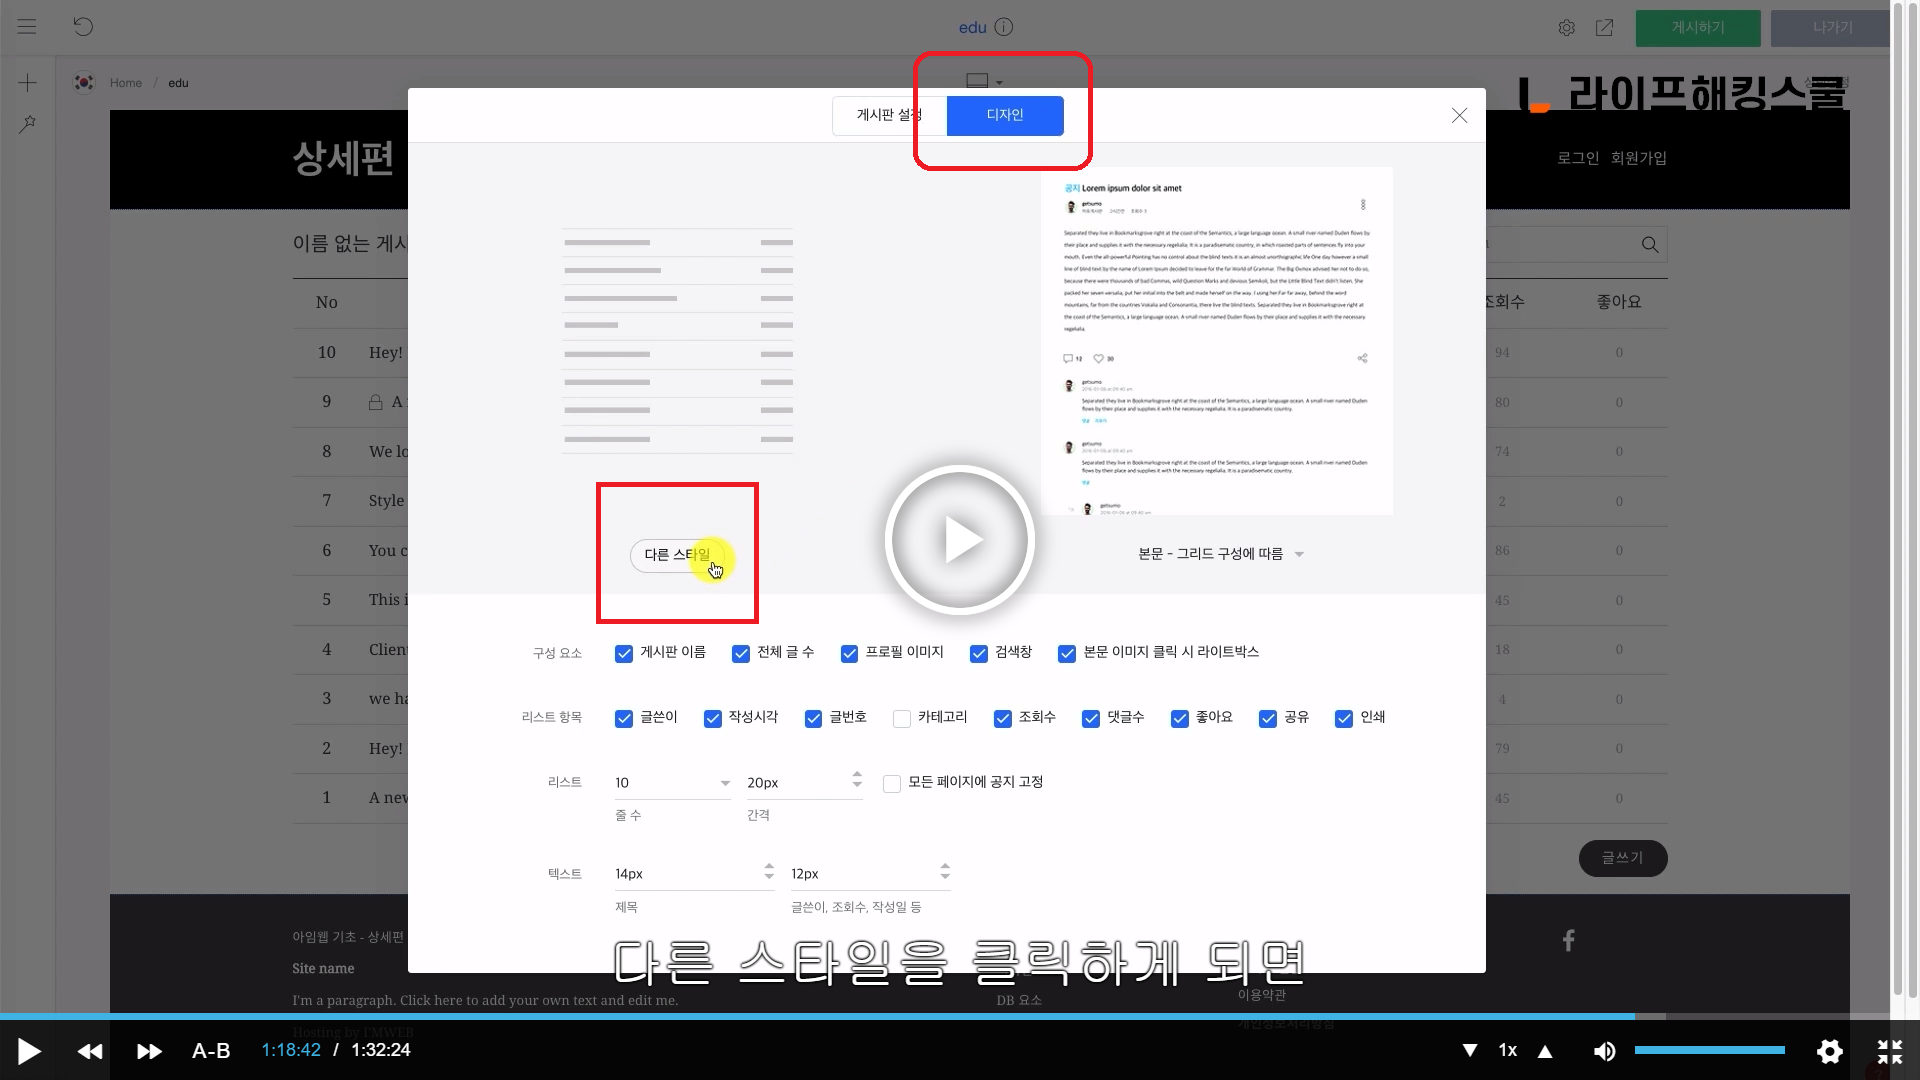Enable the 카테고리 checkbox
The image size is (1920, 1080).
(902, 719)
